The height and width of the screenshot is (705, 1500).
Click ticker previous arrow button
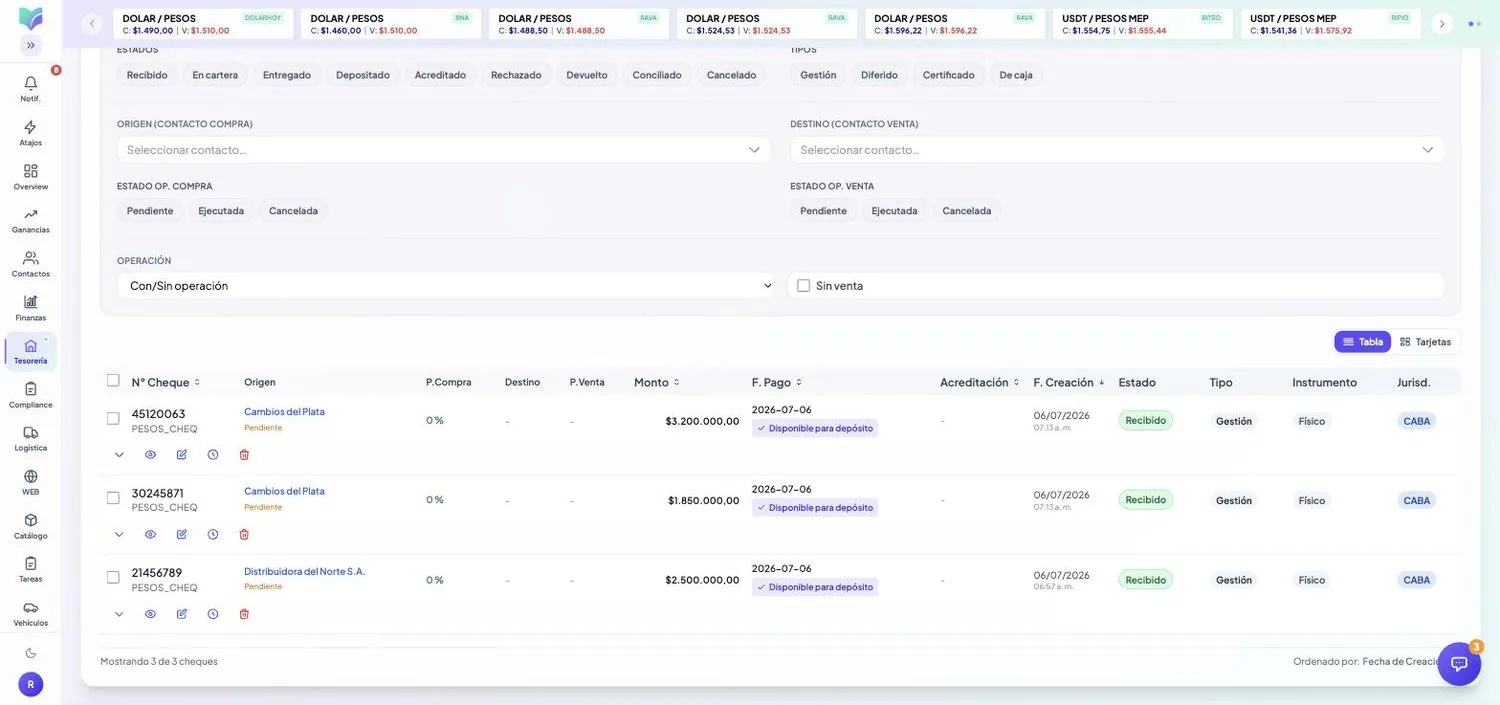(x=92, y=24)
